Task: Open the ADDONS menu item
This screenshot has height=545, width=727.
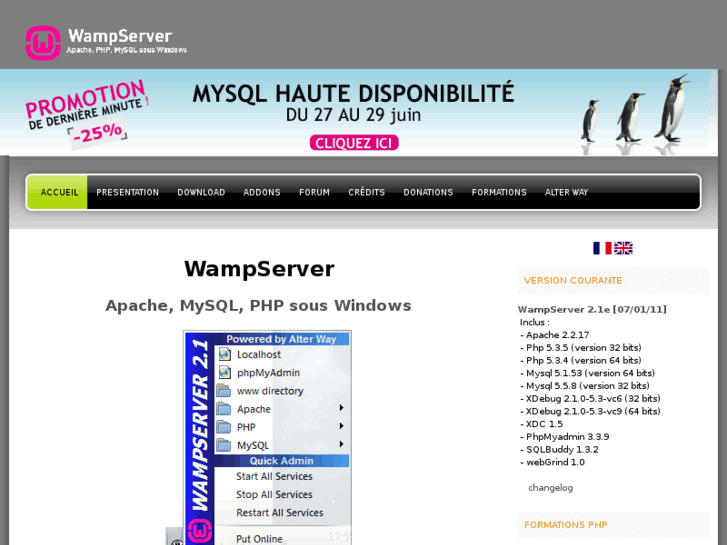Action: coord(262,192)
